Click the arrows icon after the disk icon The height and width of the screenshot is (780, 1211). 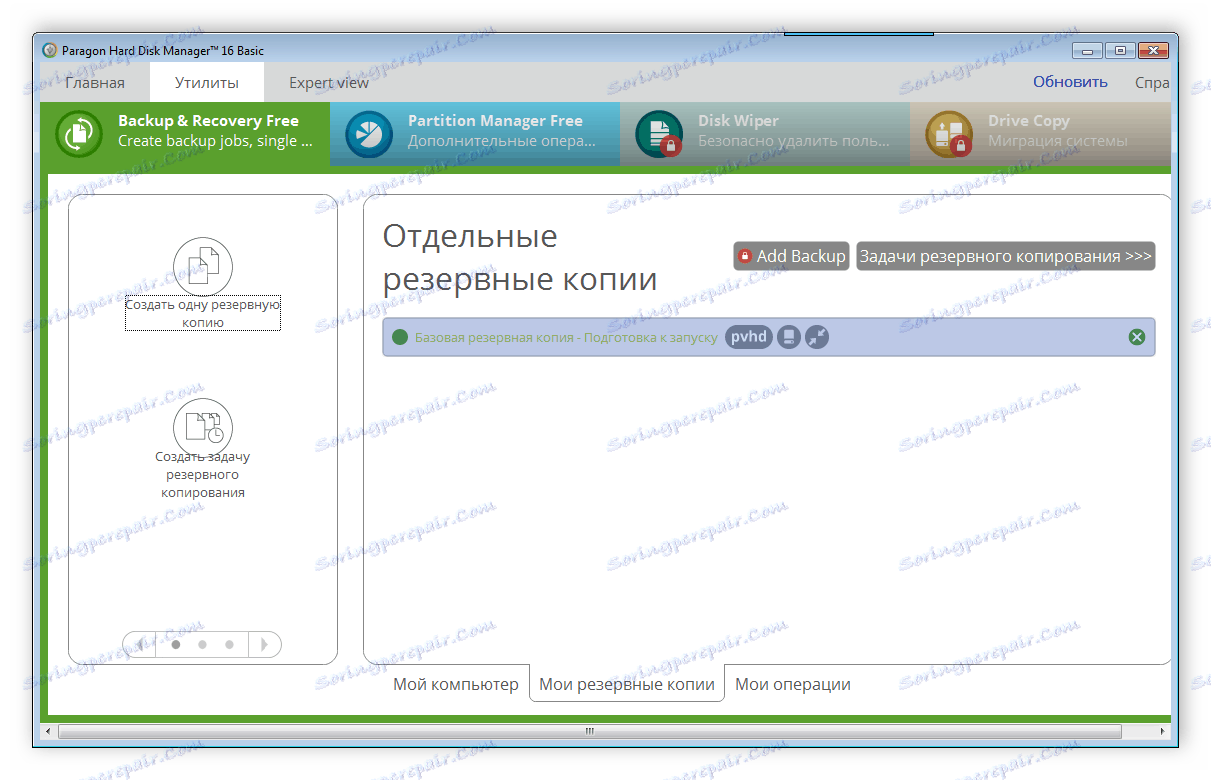click(x=817, y=337)
